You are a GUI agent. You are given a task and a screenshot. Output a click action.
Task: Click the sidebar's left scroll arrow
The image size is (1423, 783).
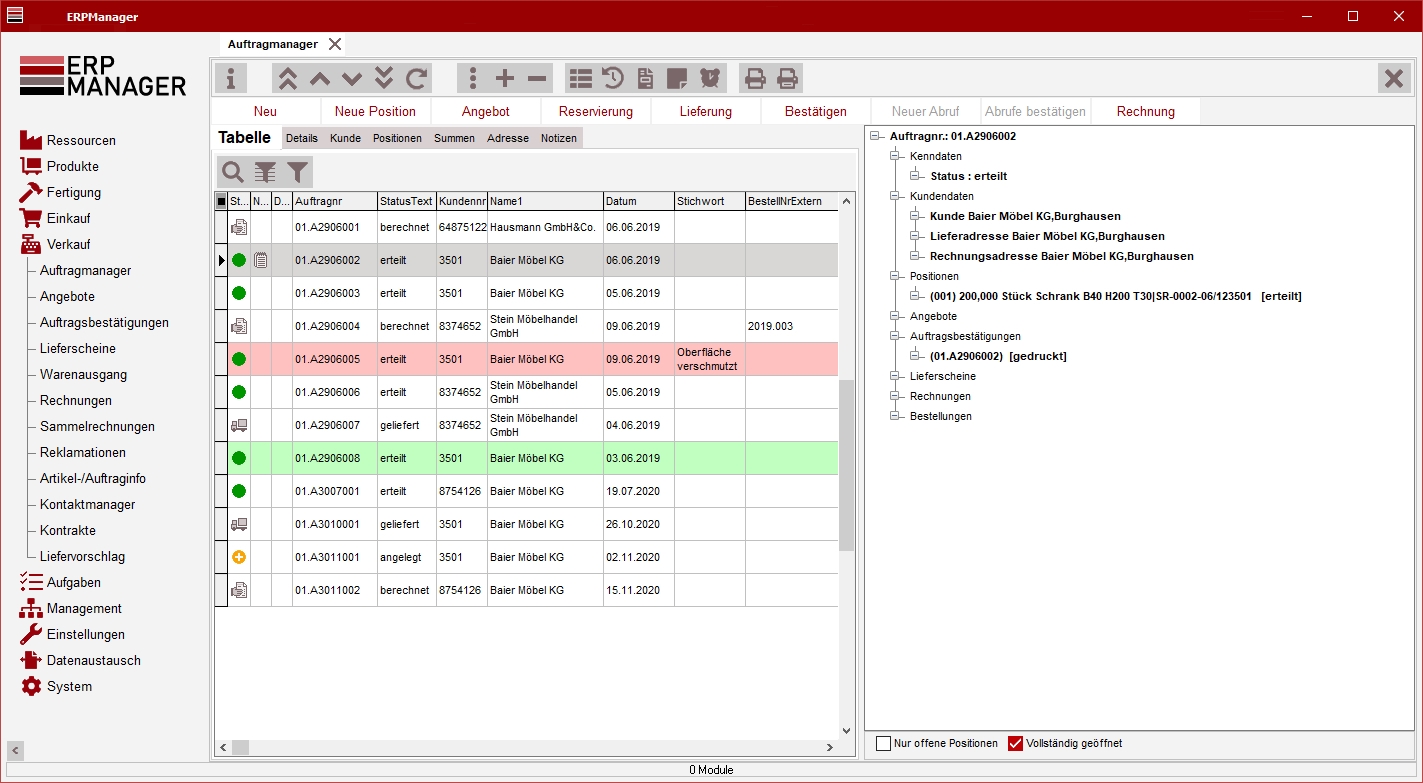pyautogui.click(x=16, y=750)
